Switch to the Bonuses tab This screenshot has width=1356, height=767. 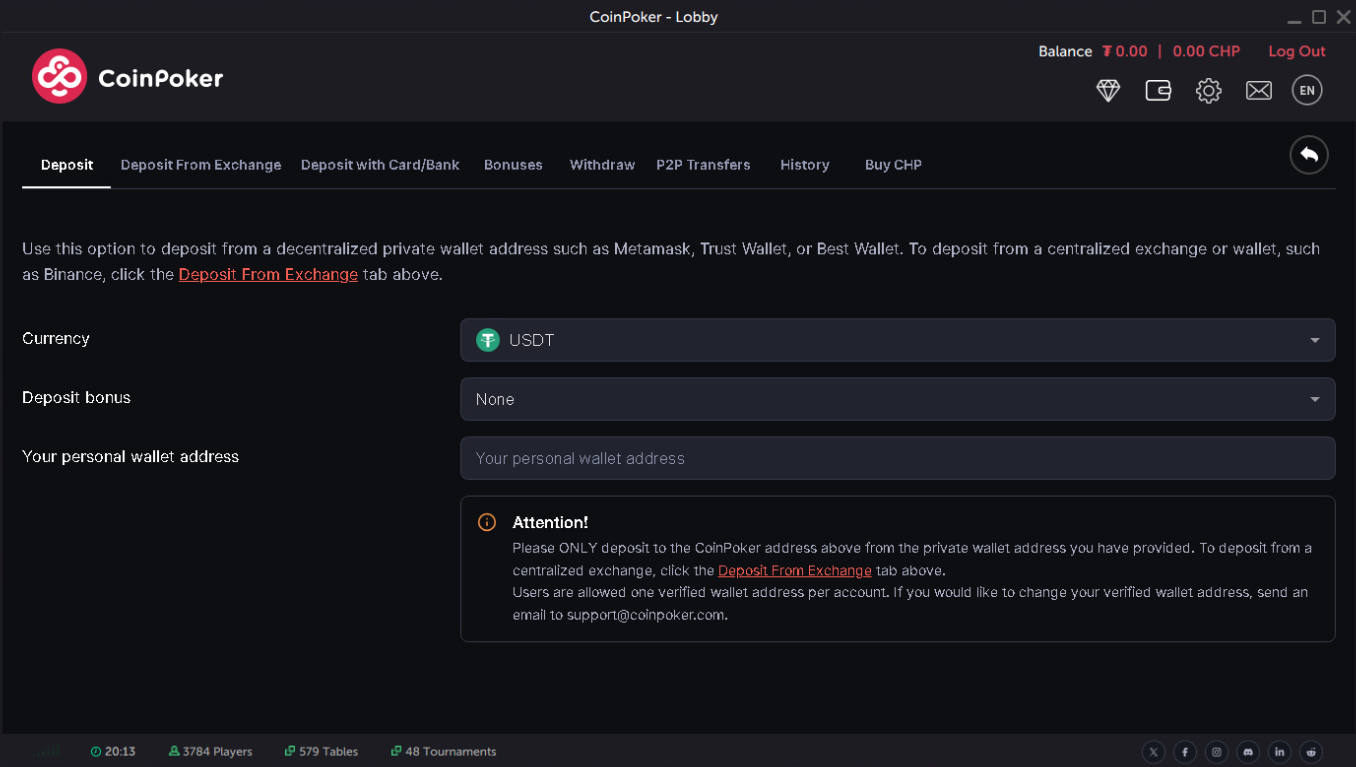(513, 165)
